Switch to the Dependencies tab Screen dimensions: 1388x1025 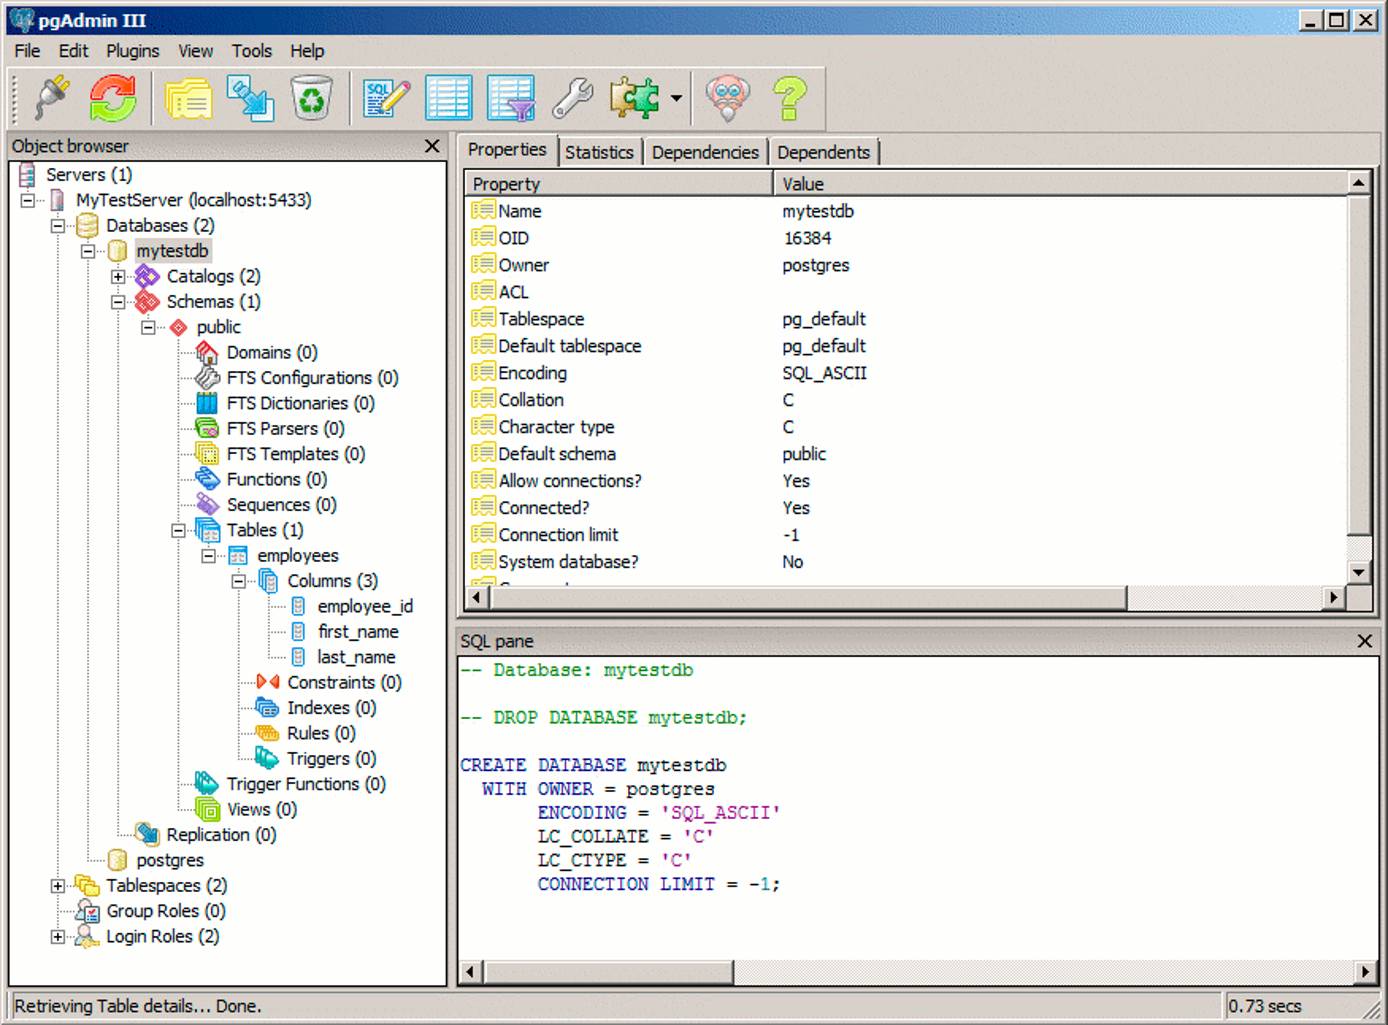click(704, 151)
